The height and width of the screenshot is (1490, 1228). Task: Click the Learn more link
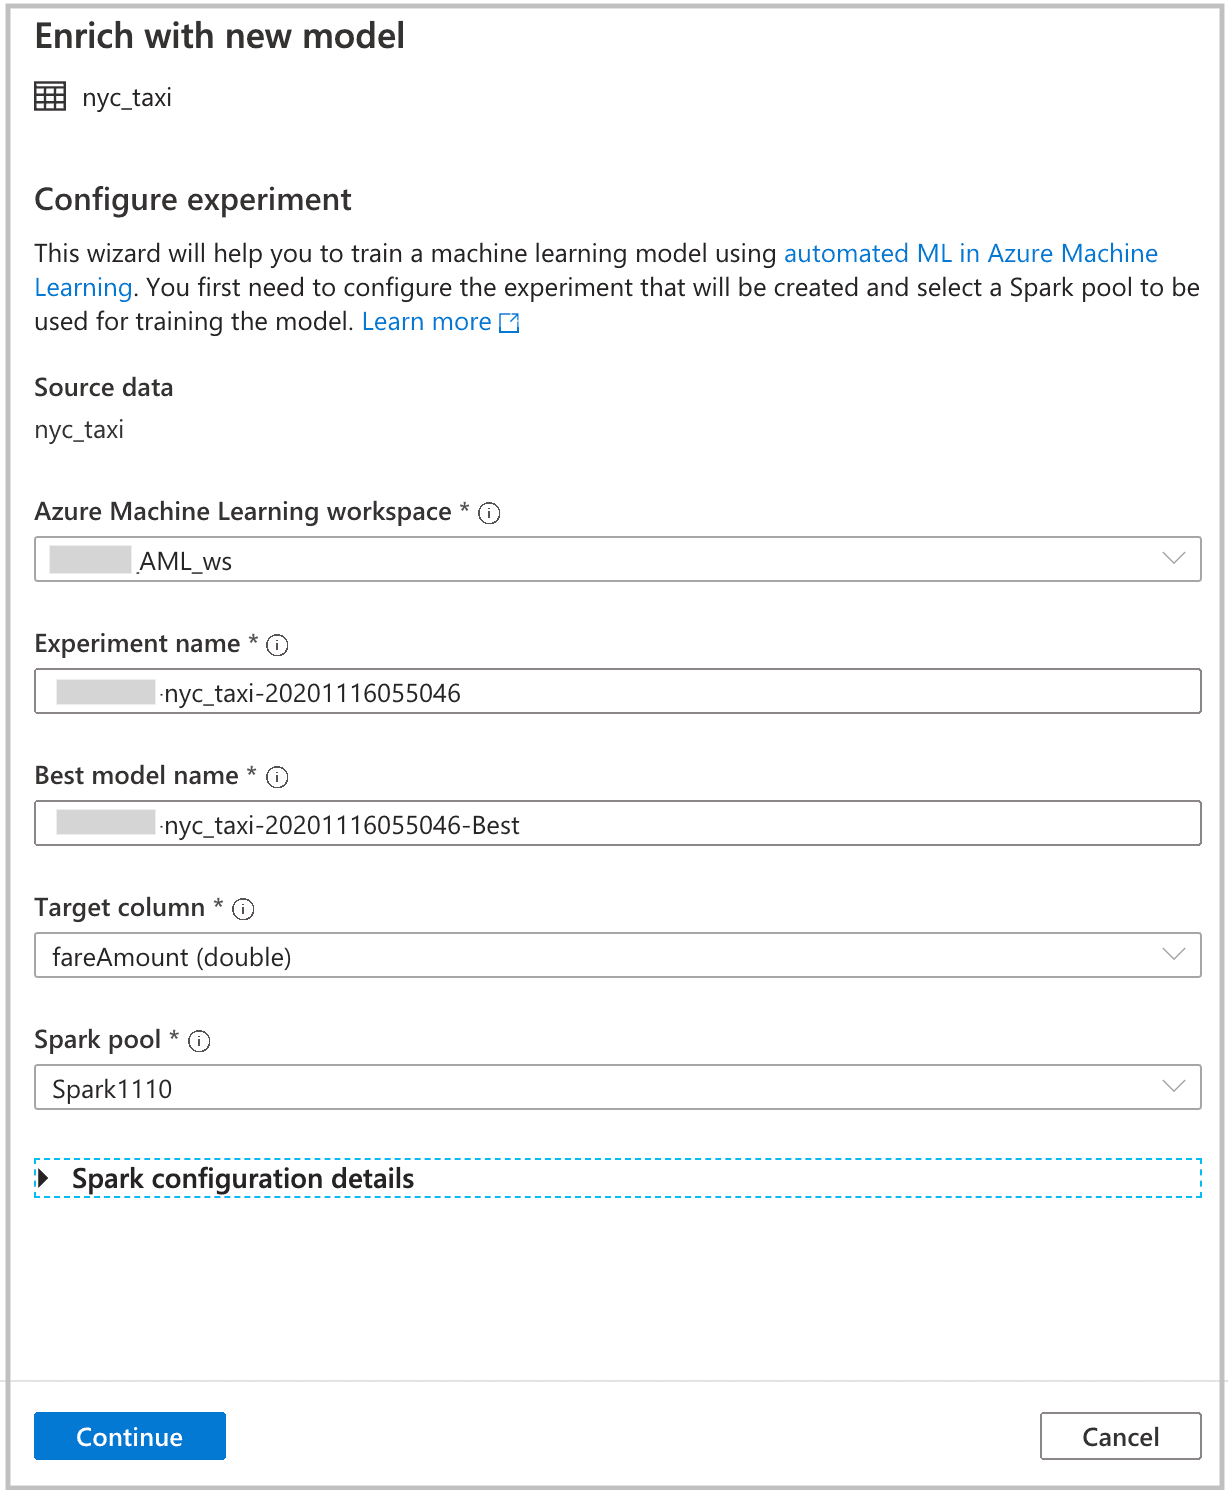(426, 321)
